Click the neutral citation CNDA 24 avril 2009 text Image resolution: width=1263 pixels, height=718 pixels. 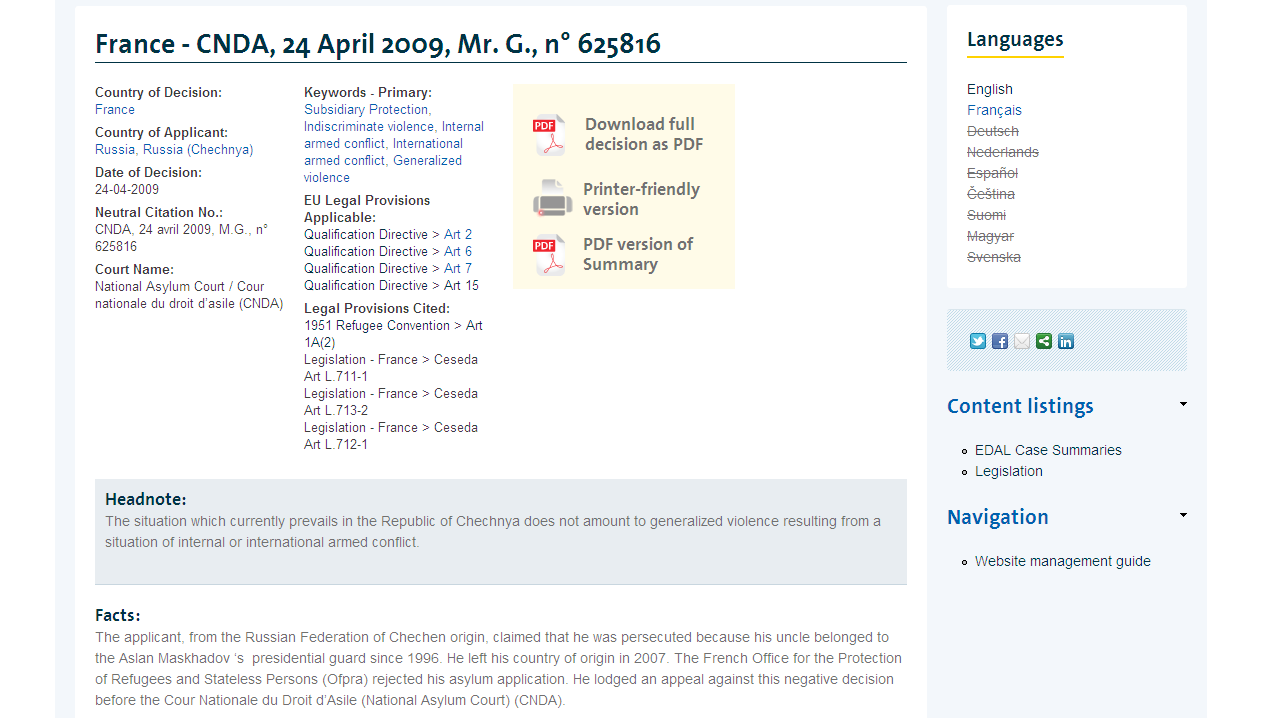tap(181, 238)
